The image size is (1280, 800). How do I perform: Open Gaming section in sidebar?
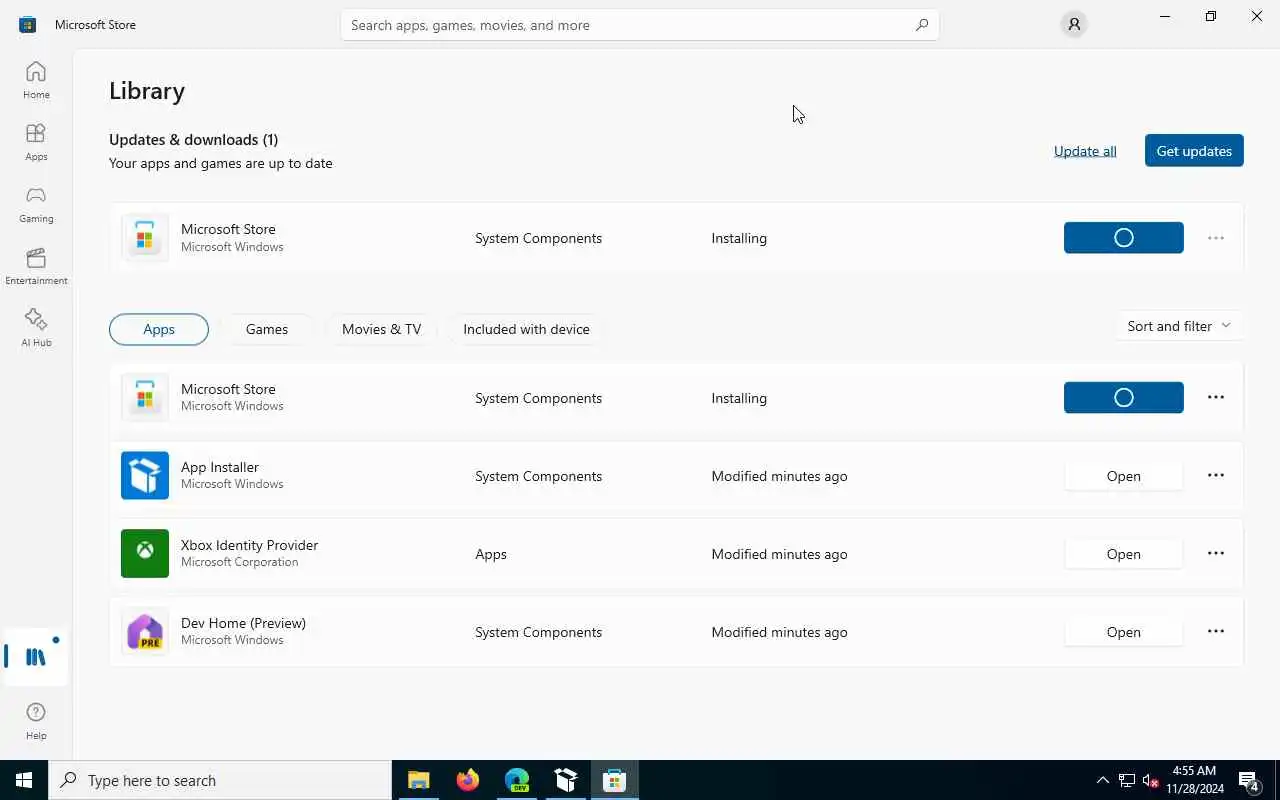click(36, 204)
